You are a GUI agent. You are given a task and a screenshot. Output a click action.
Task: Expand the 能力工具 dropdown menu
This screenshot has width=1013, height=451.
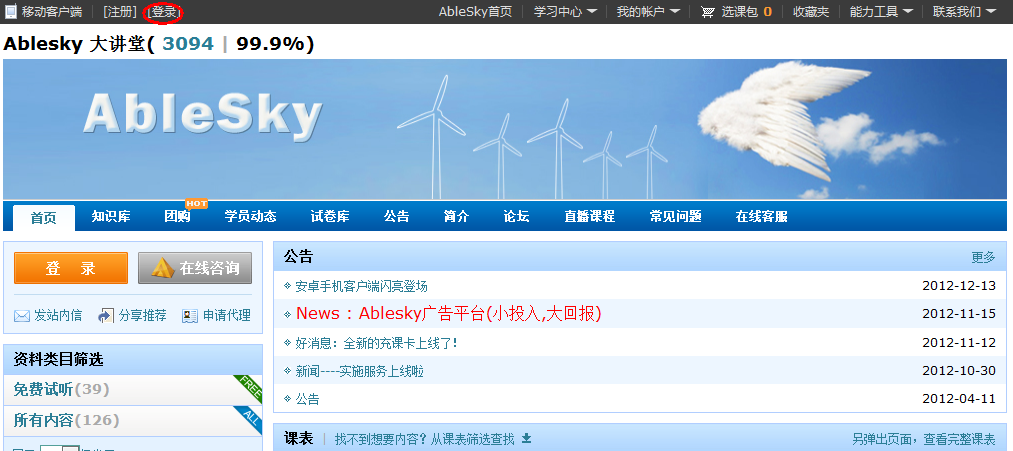click(881, 12)
